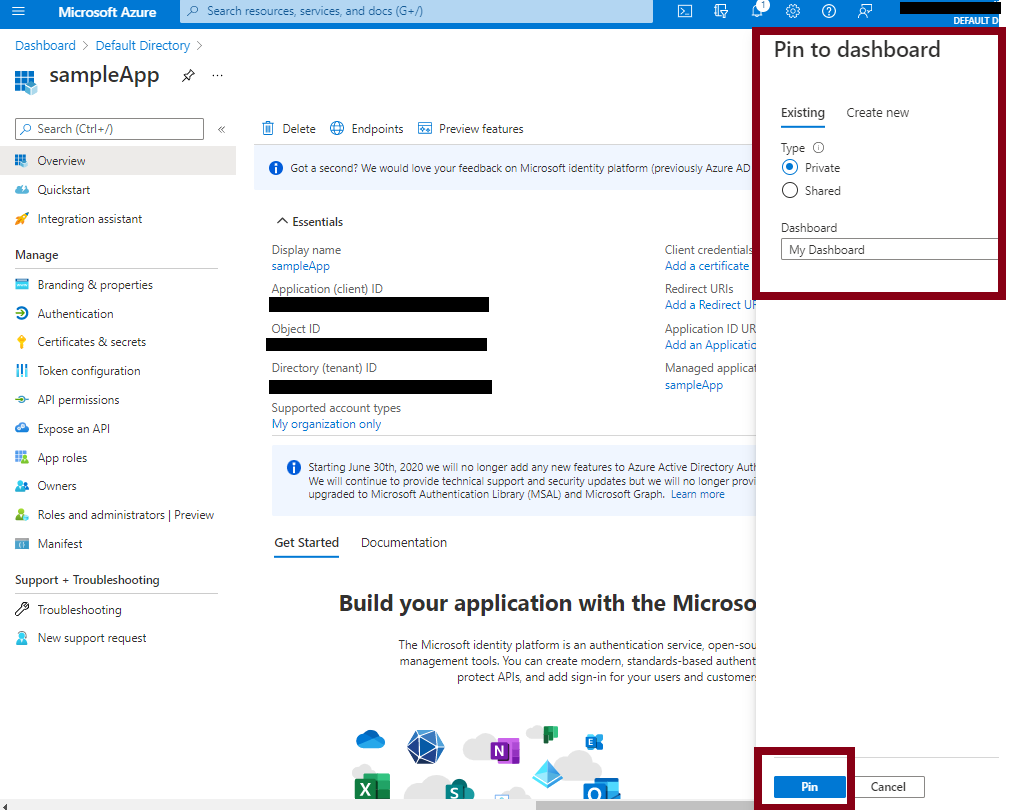Click the Microsoft Azure logo text
1013x810 pixels.
tap(107, 12)
